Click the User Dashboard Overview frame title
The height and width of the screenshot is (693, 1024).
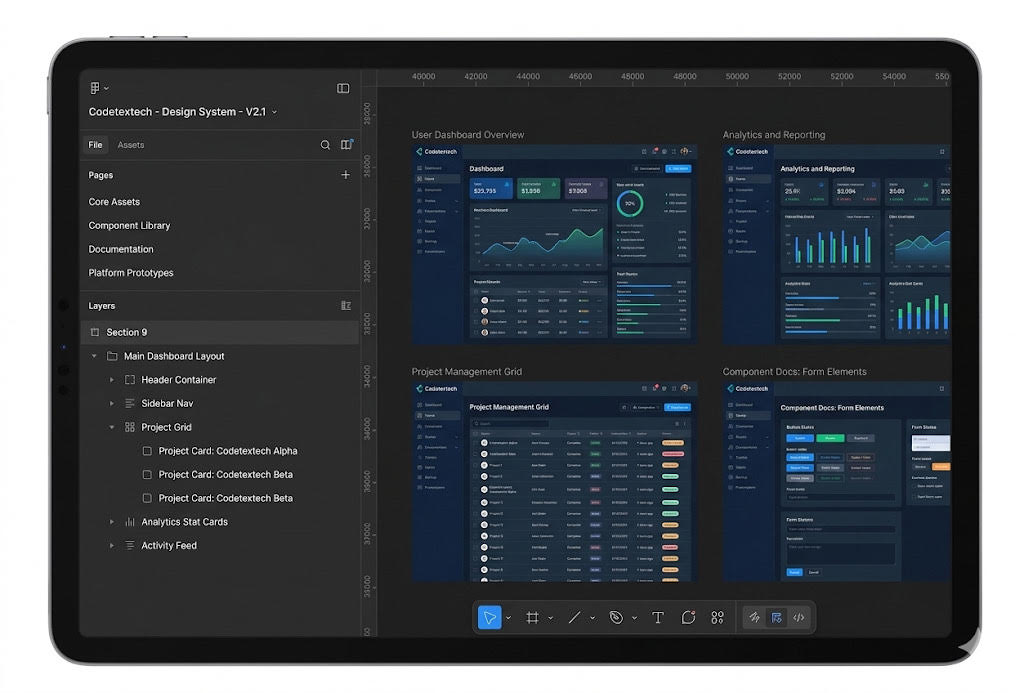[x=468, y=135]
